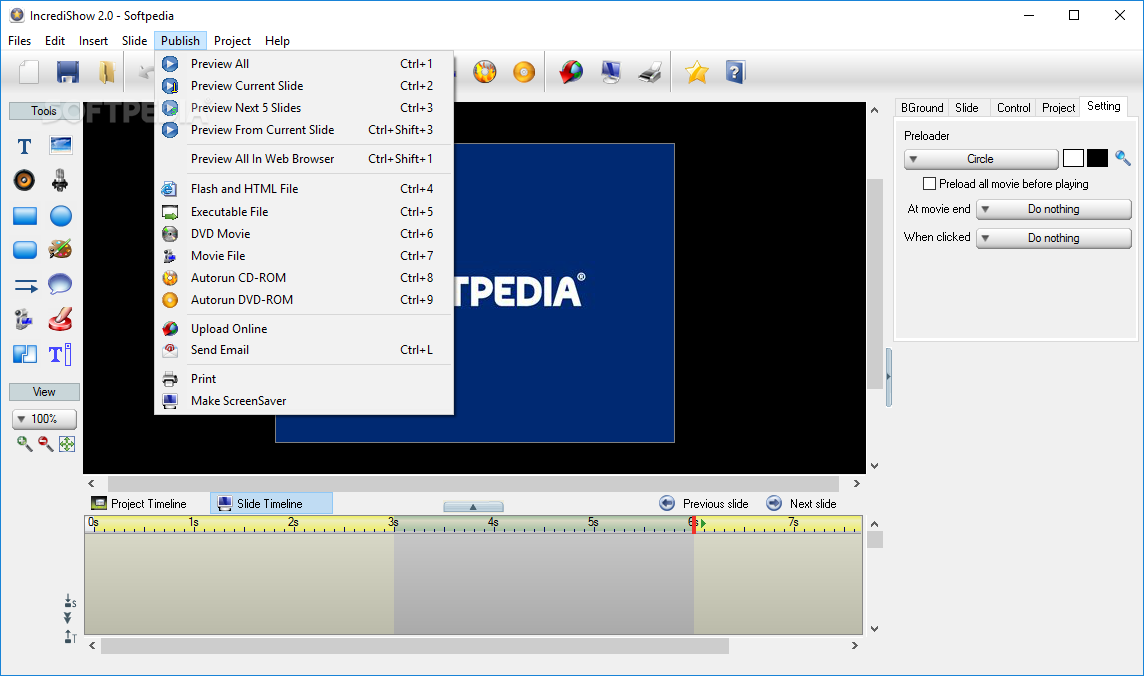
Task: Switch to the BGround tab
Action: pyautogui.click(x=922, y=107)
